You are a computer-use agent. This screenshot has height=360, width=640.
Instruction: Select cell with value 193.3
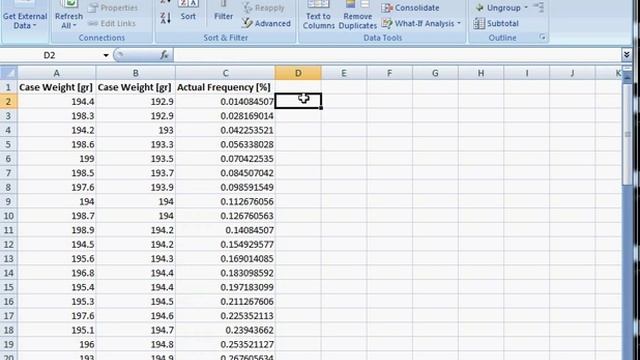[x=136, y=144]
